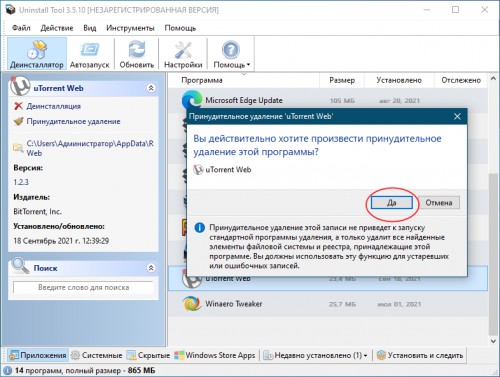Switch to the Системные tab
Image resolution: width=500 pixels, height=377 pixels.
click(x=97, y=355)
